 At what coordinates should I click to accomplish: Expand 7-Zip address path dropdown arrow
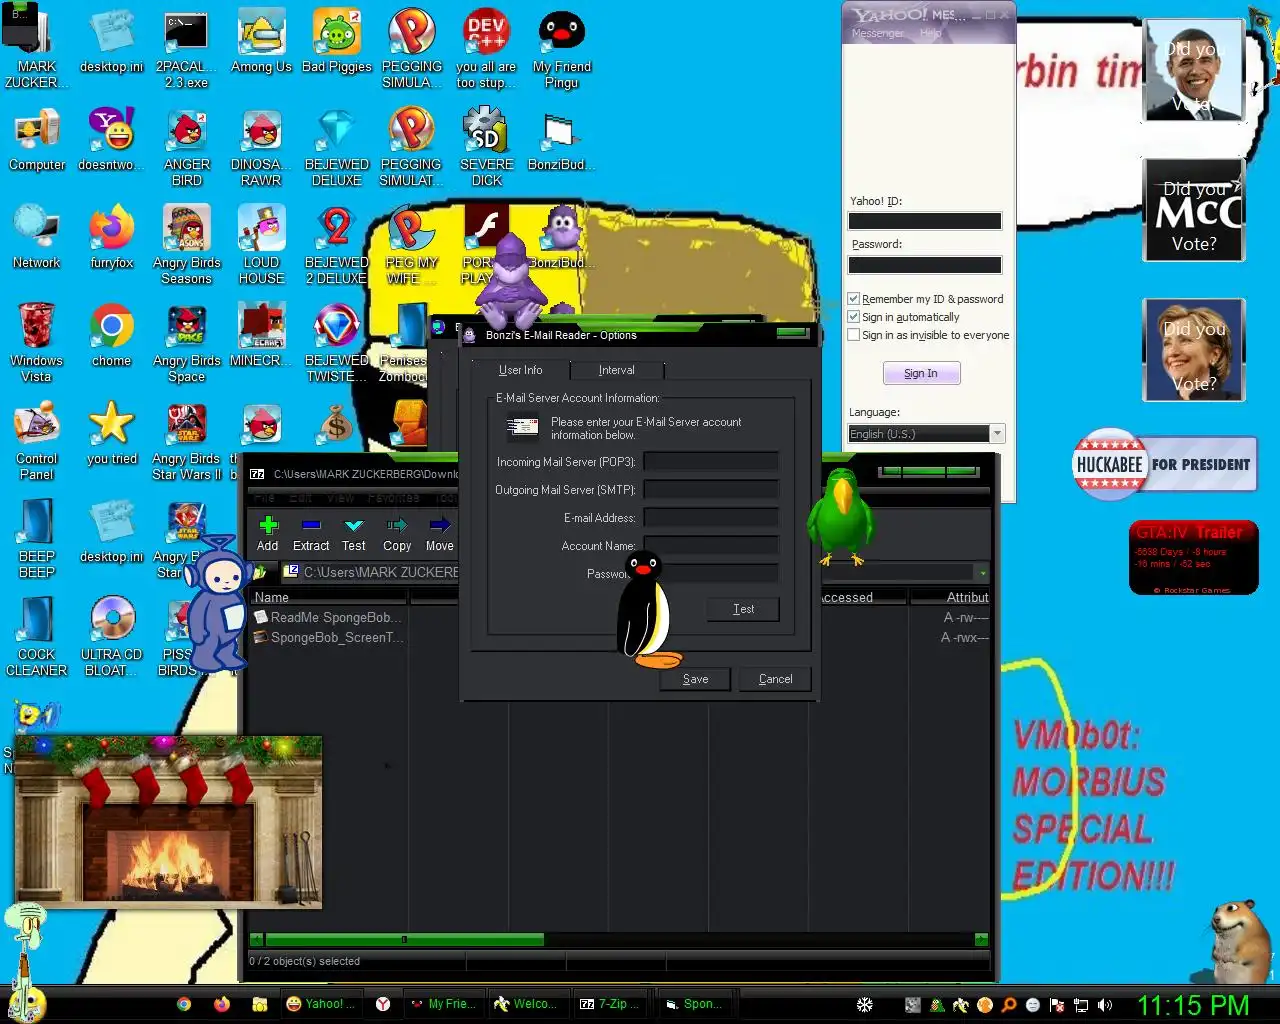(983, 573)
